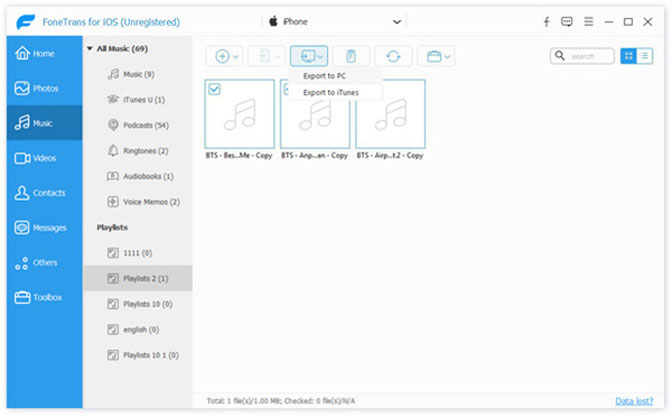The image size is (672, 416).
Task: Refresh the music list
Action: click(393, 56)
